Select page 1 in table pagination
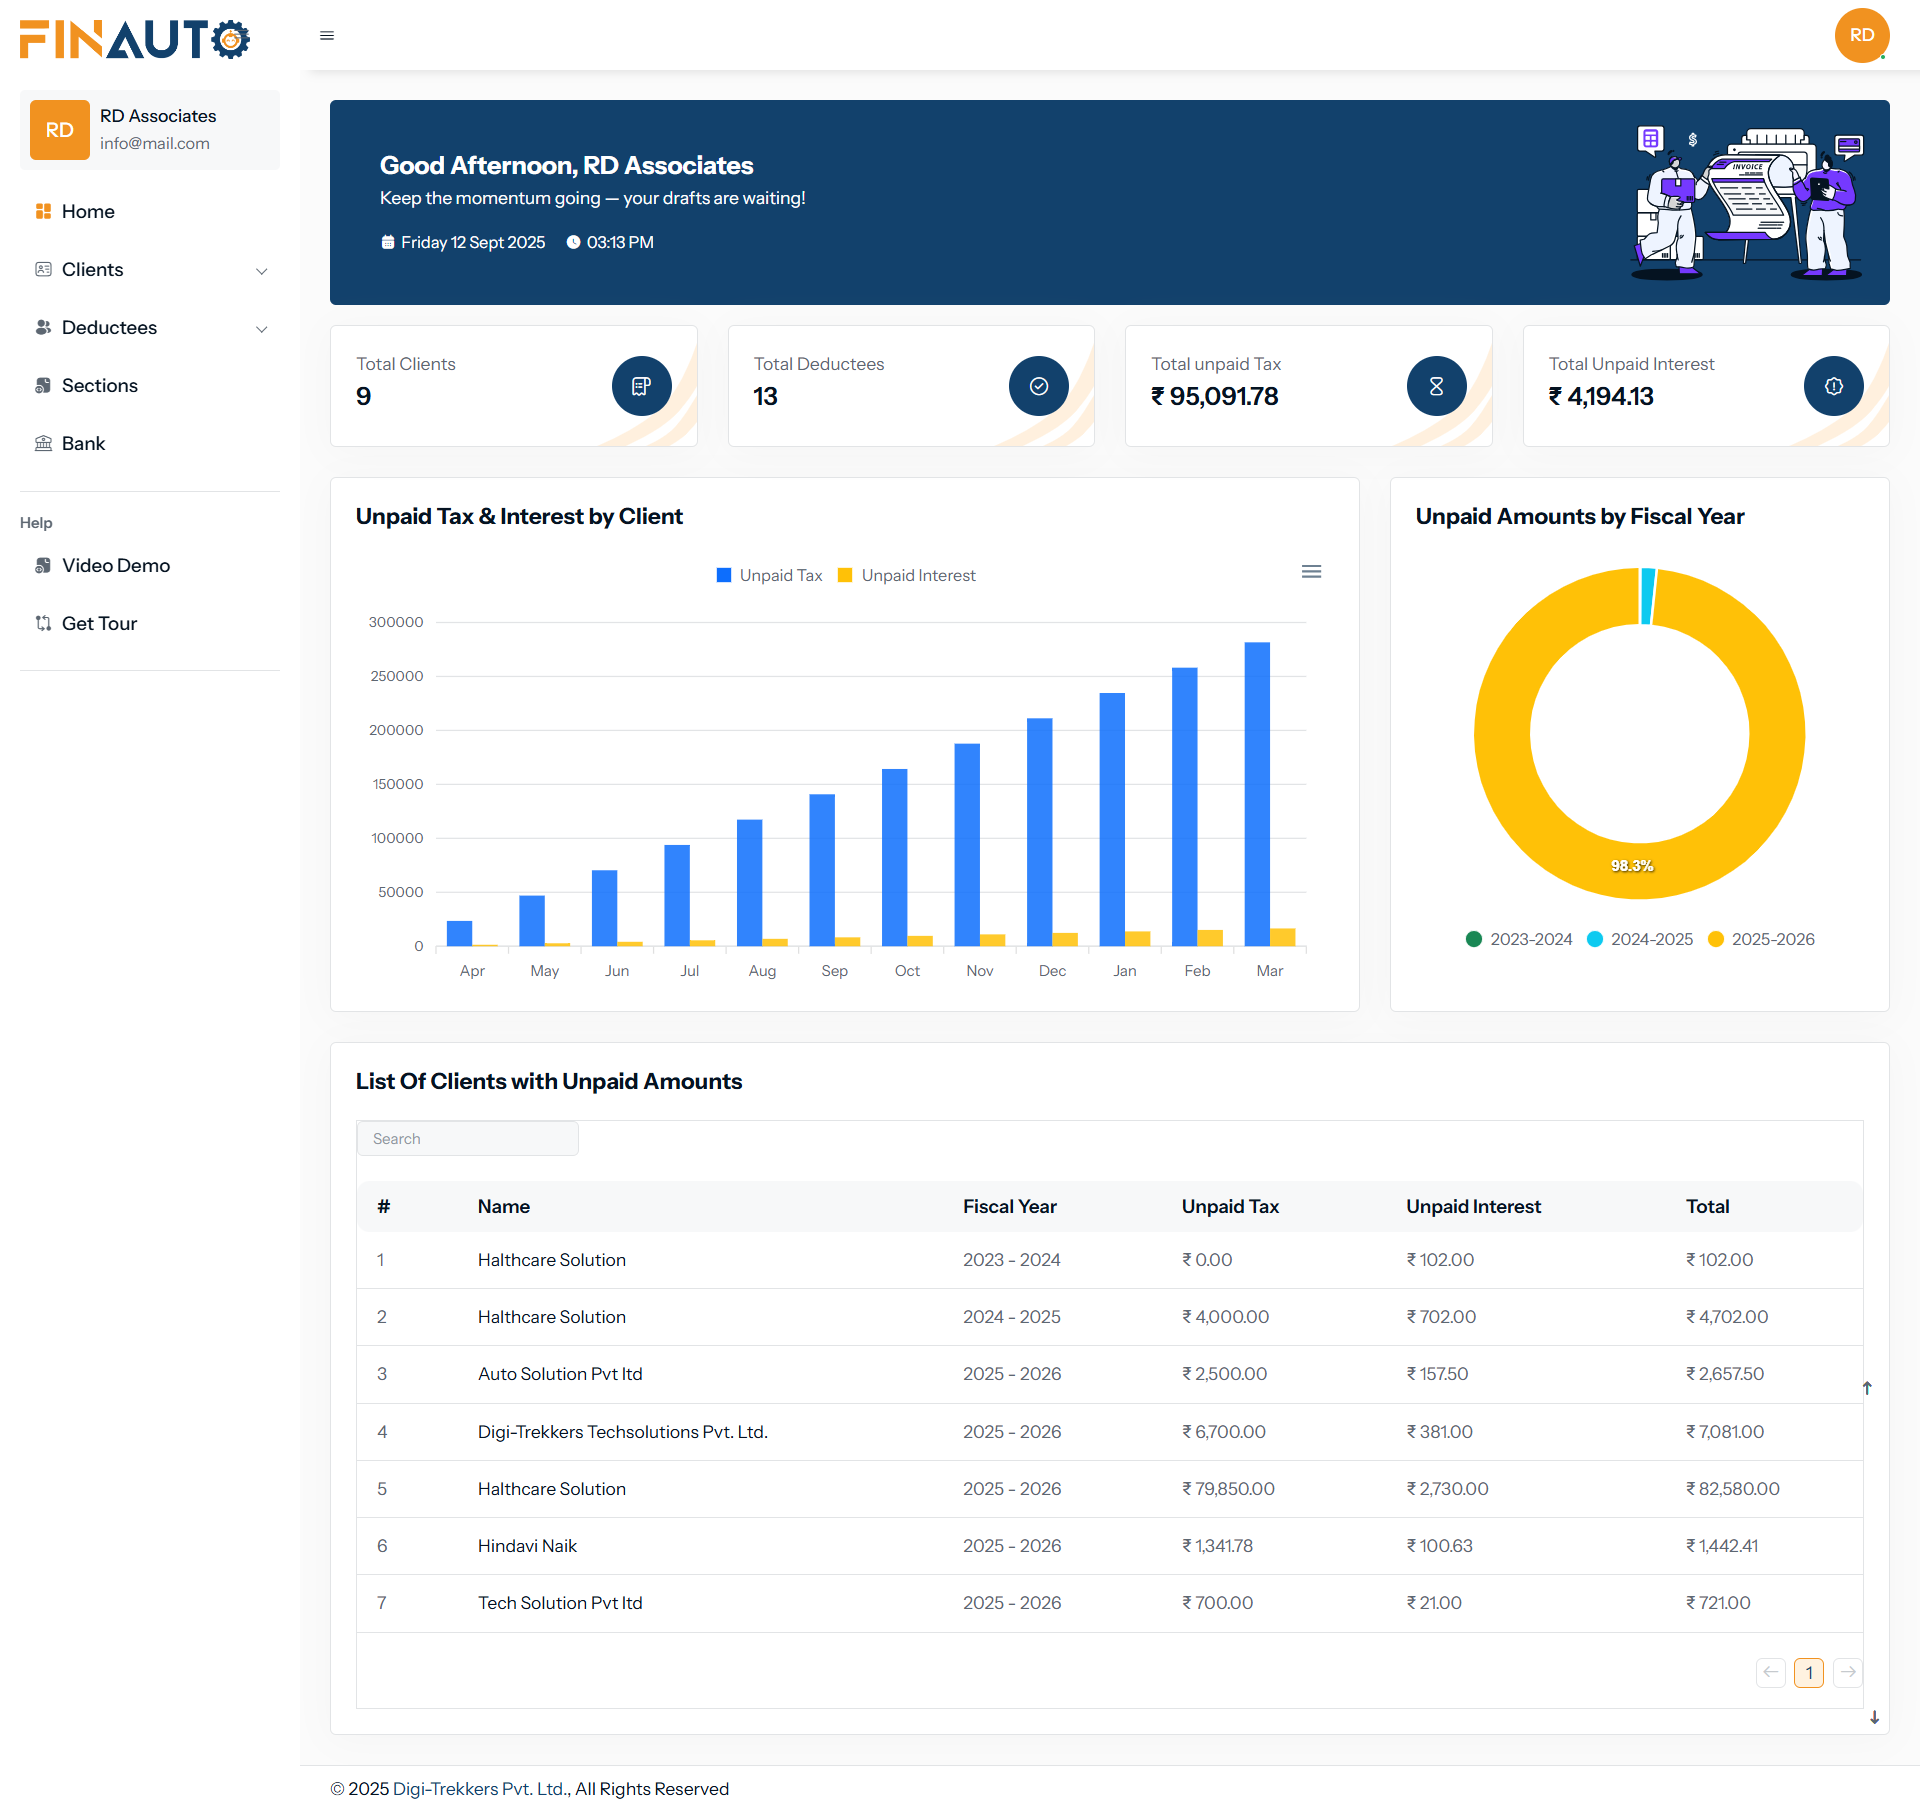 (x=1809, y=1672)
